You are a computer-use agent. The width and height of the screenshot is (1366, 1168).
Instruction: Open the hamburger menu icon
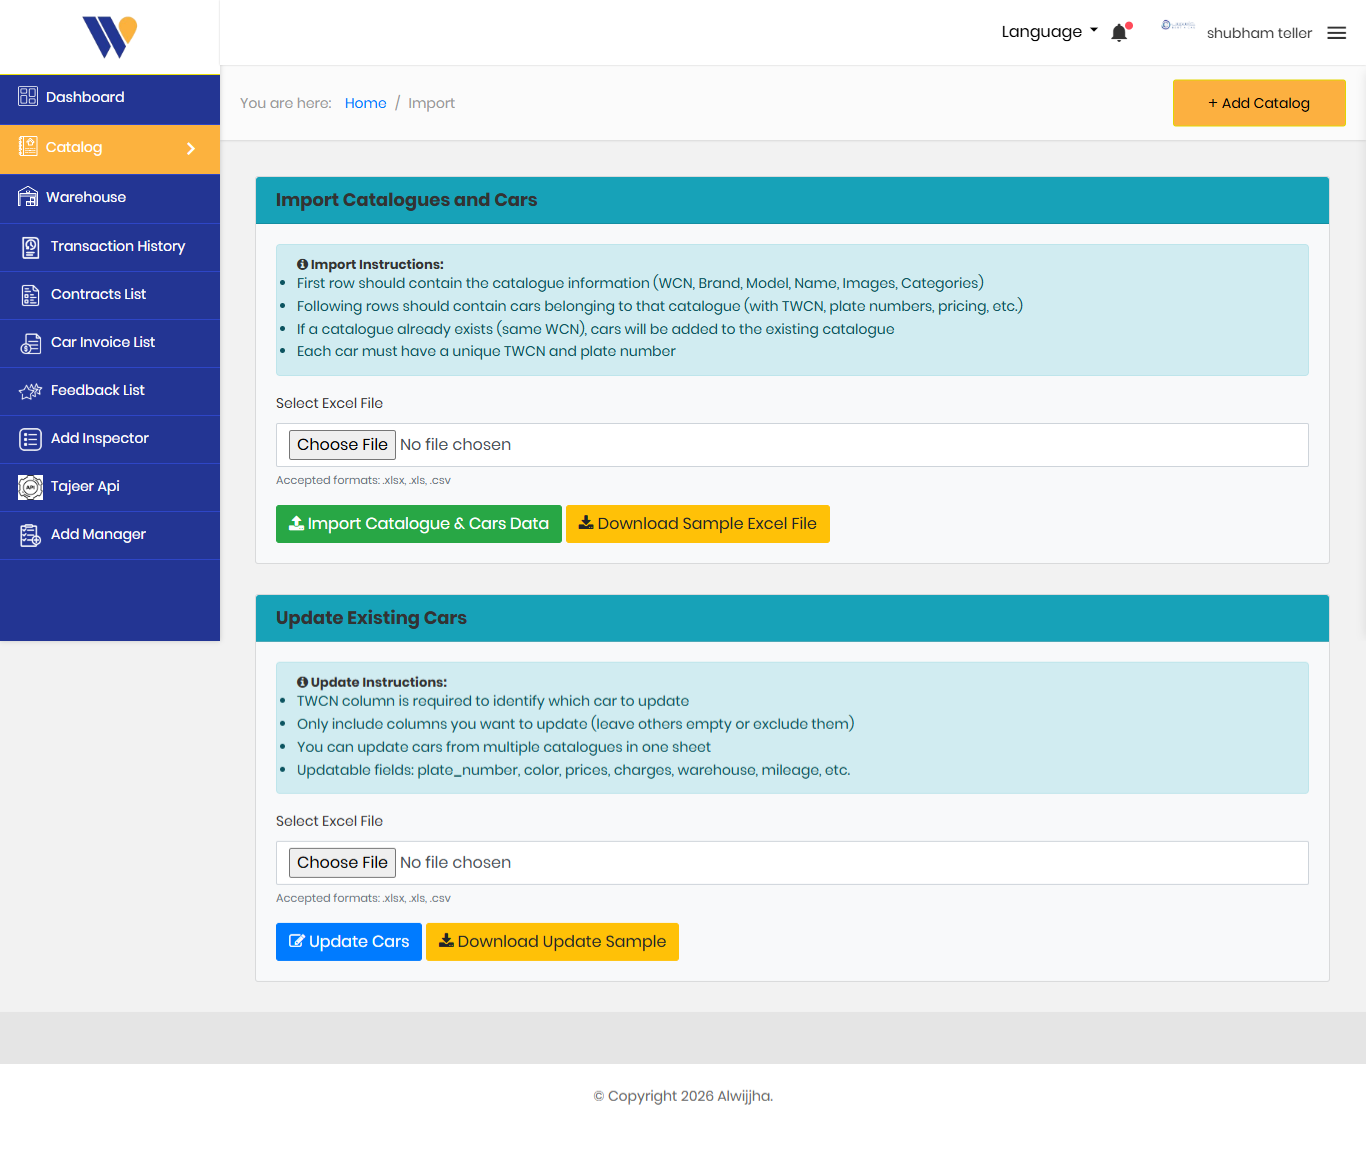pyautogui.click(x=1336, y=33)
